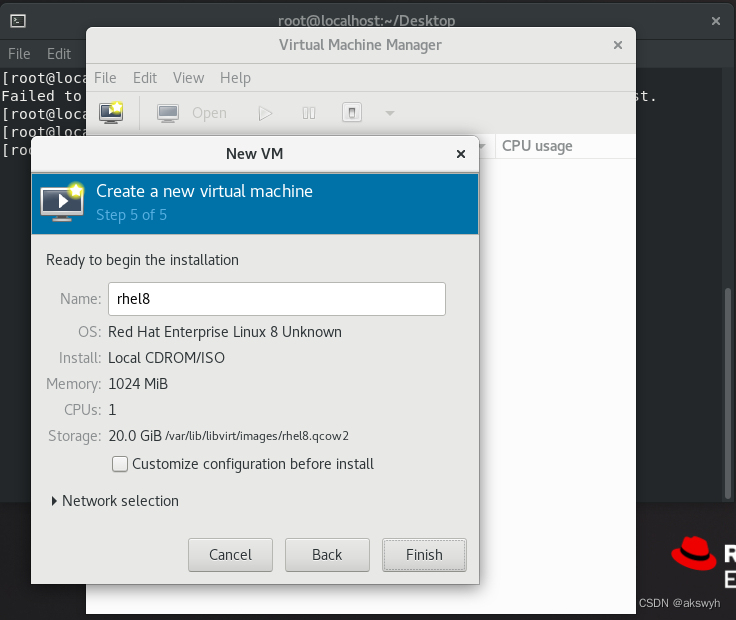Click the Step 5 of 5 text
This screenshot has width=736, height=620.
131,215
